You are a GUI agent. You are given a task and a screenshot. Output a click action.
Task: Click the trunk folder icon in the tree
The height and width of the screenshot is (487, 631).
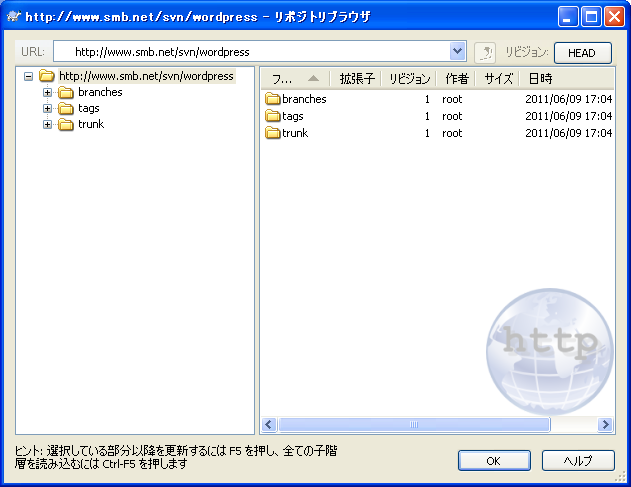66,125
